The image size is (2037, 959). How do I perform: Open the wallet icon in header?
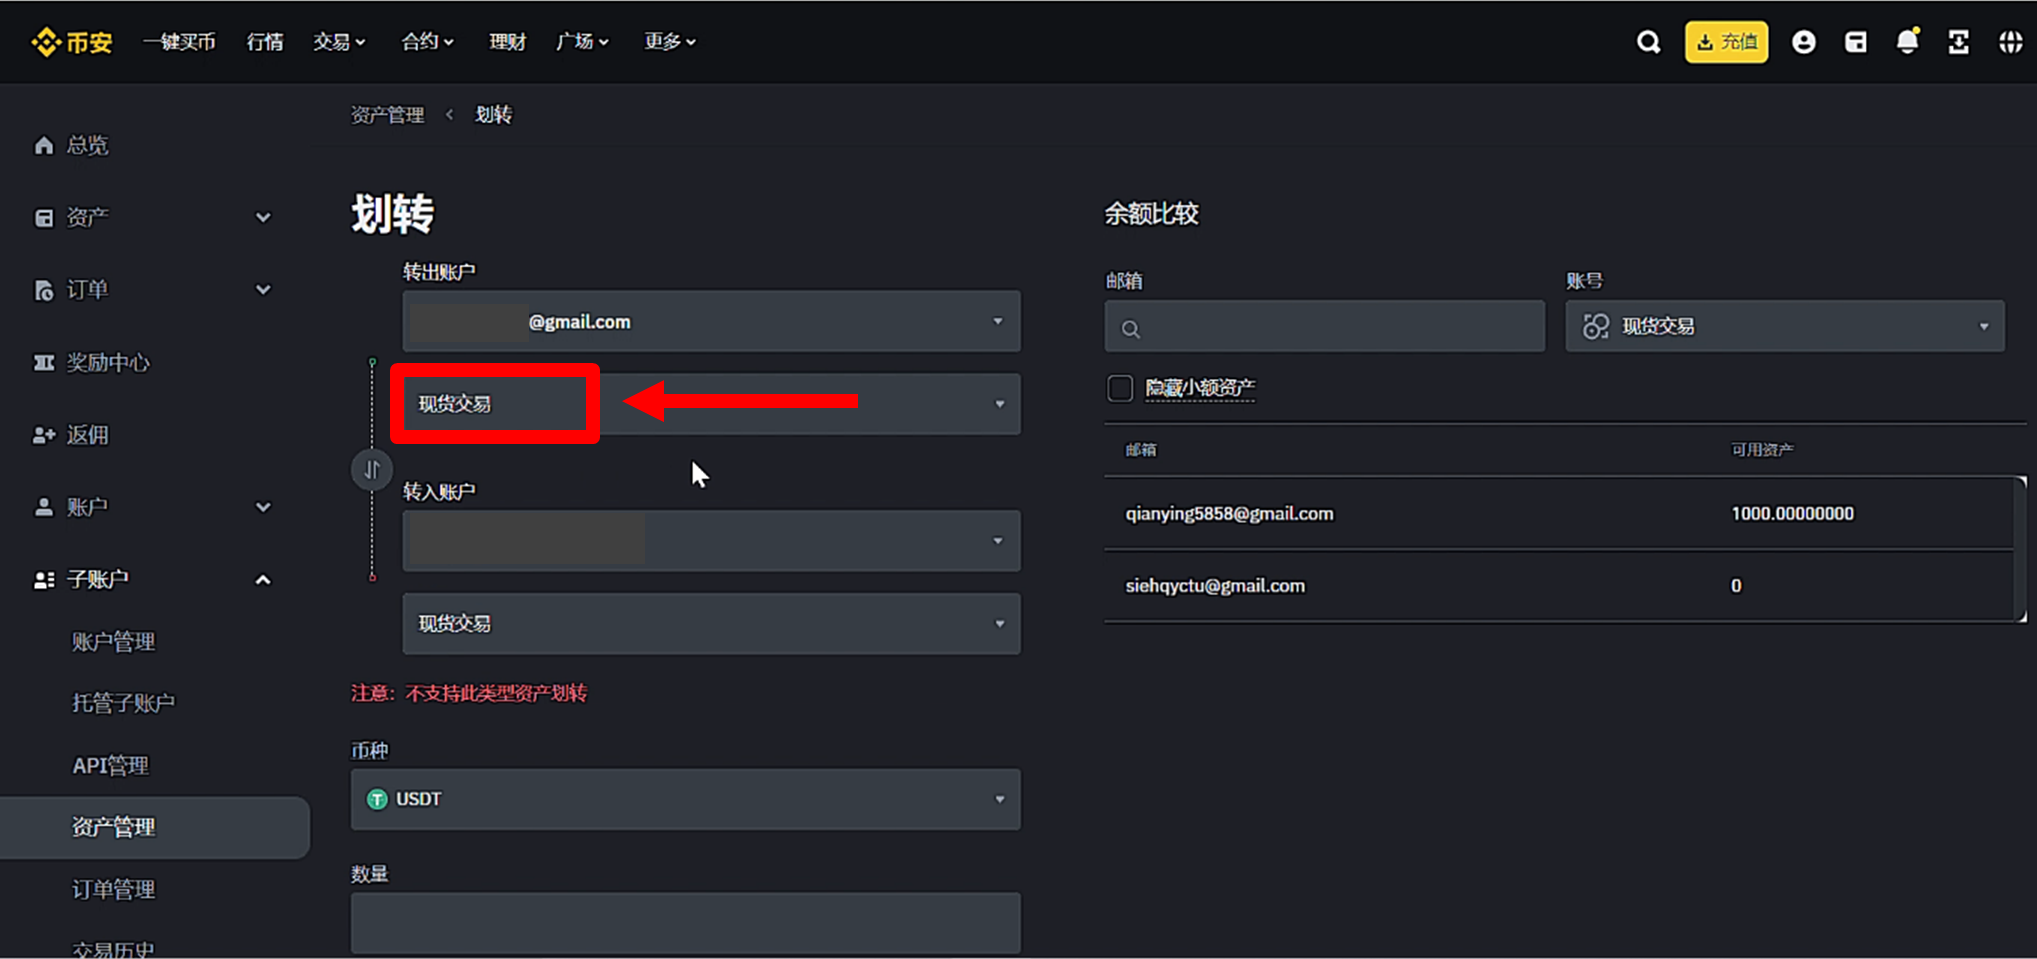(1855, 42)
